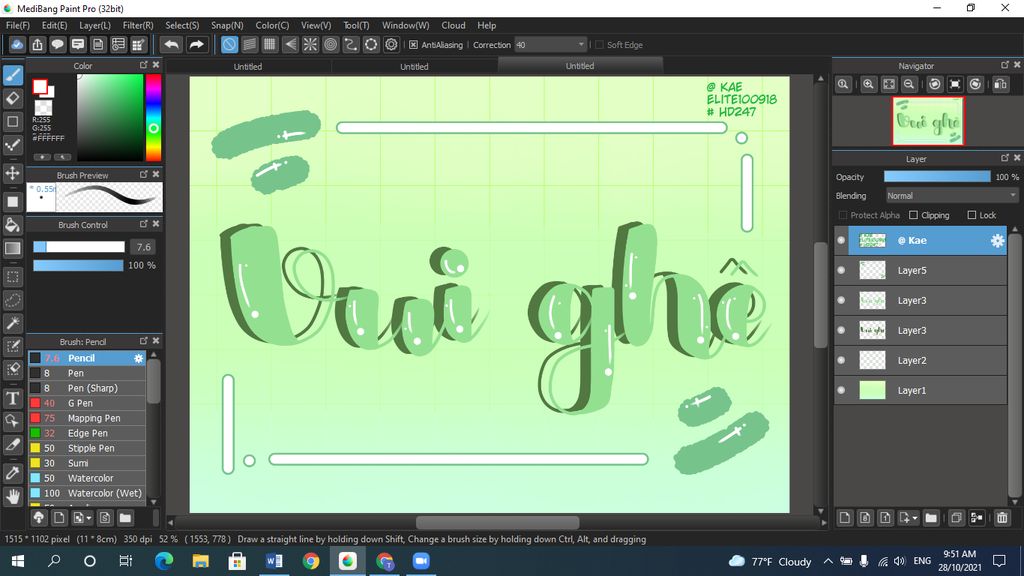Open settings gear on the Pencil brush

pyautogui.click(x=138, y=358)
